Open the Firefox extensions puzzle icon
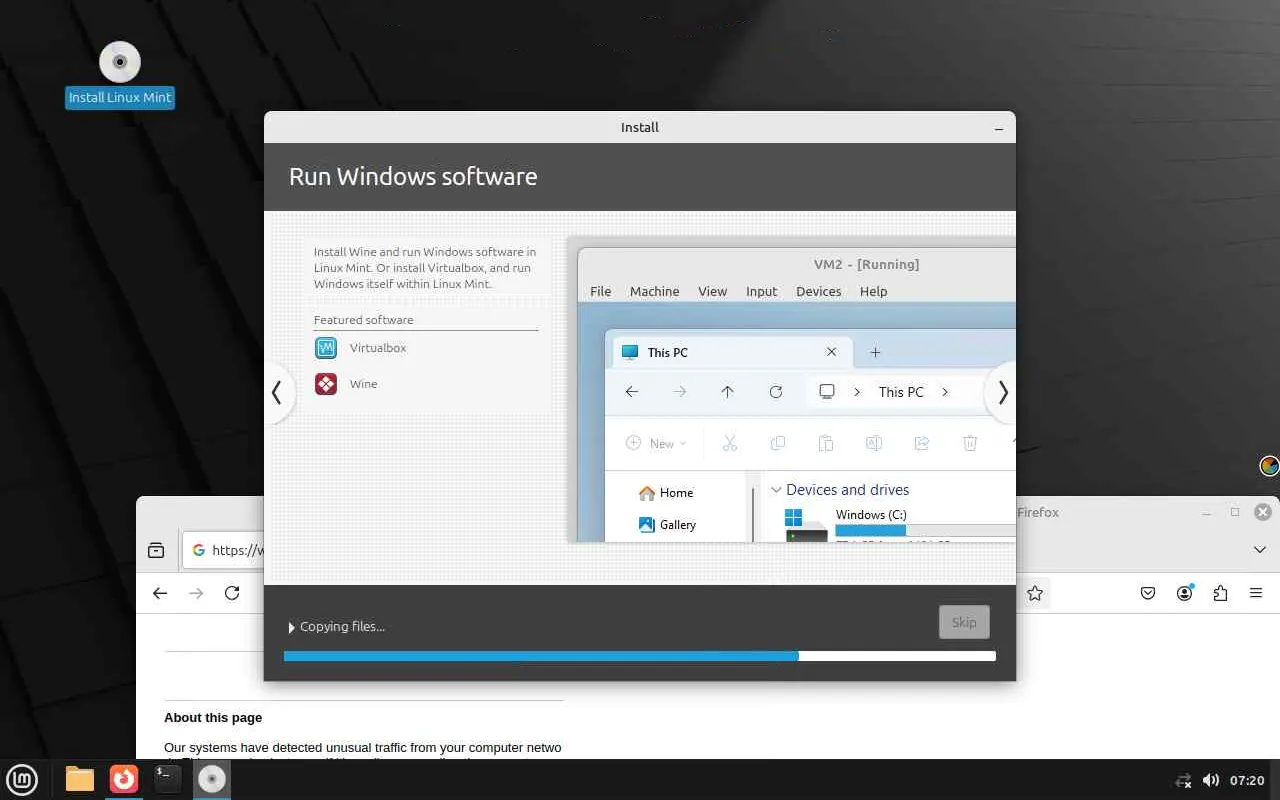Screen dimensions: 1280x800 (x=1220, y=593)
